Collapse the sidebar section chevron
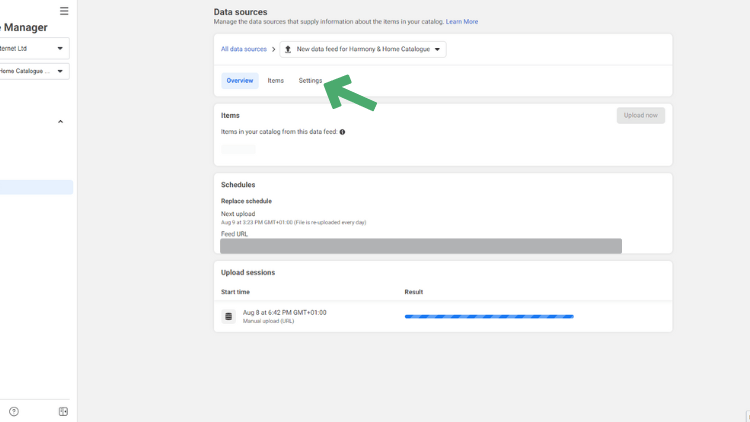Viewport: 750px width, 422px height. click(60, 122)
